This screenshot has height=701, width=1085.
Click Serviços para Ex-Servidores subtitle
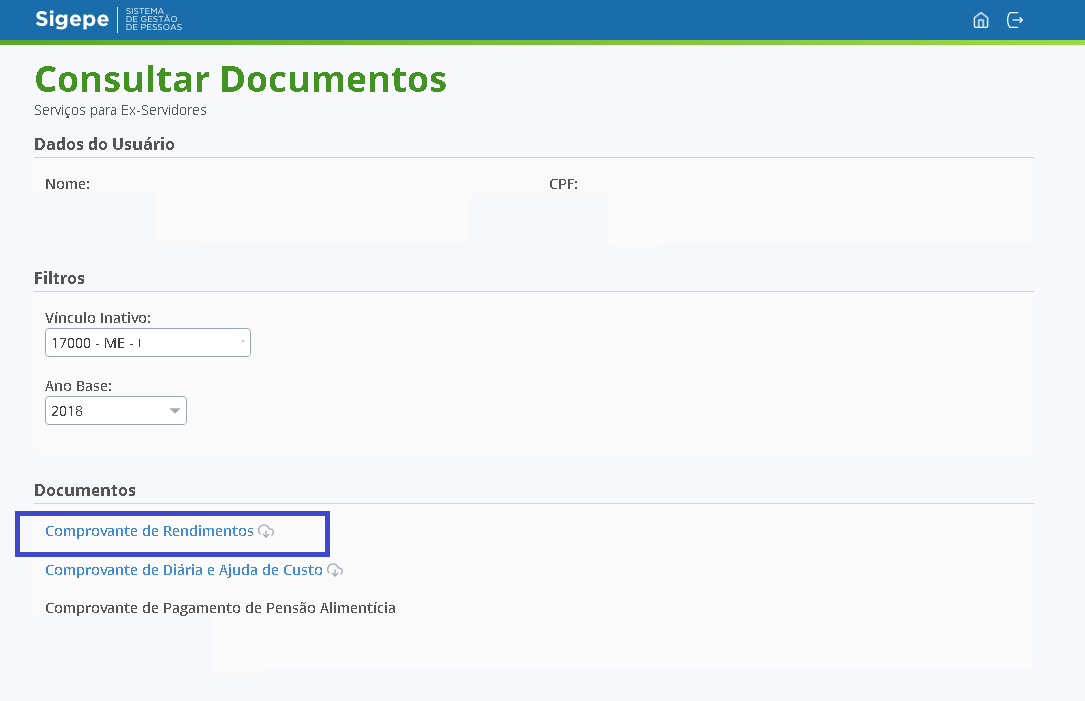tap(120, 110)
